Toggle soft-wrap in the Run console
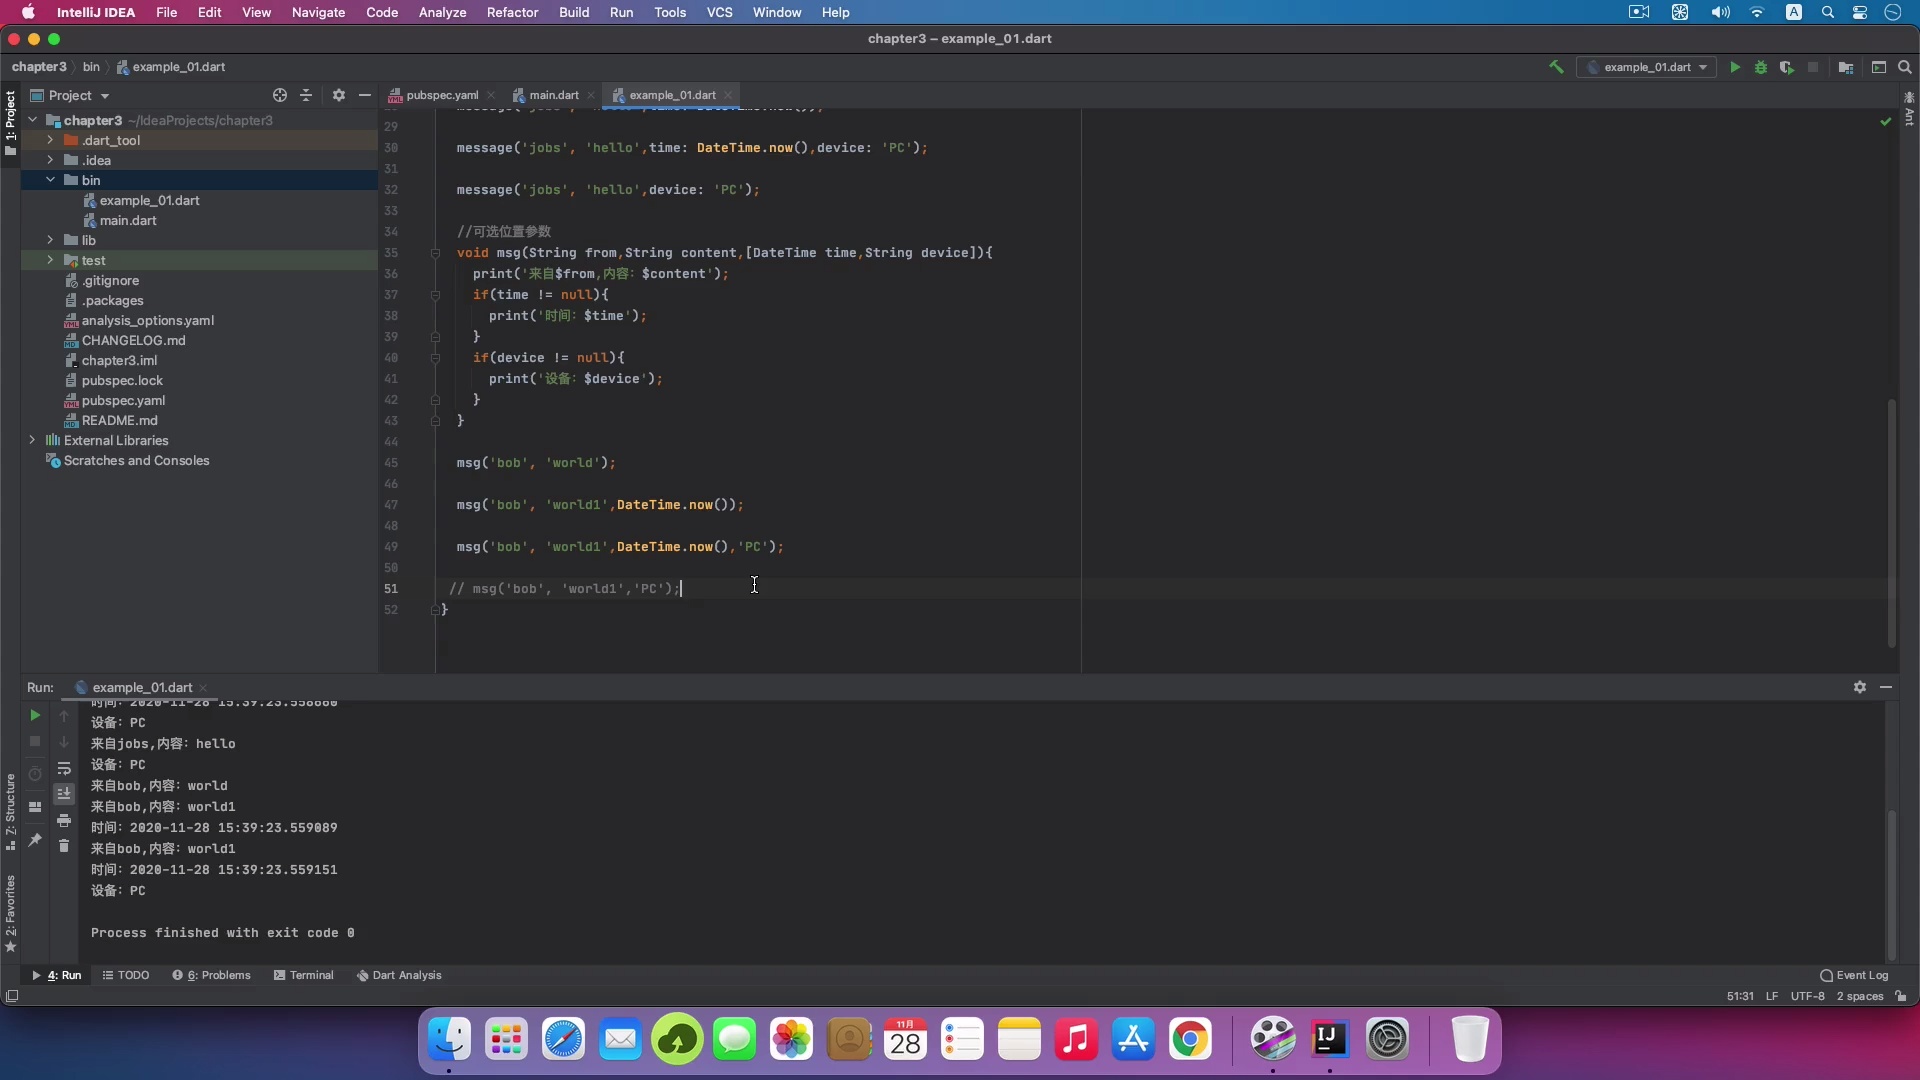Screen dimensions: 1920x1080 point(64,768)
